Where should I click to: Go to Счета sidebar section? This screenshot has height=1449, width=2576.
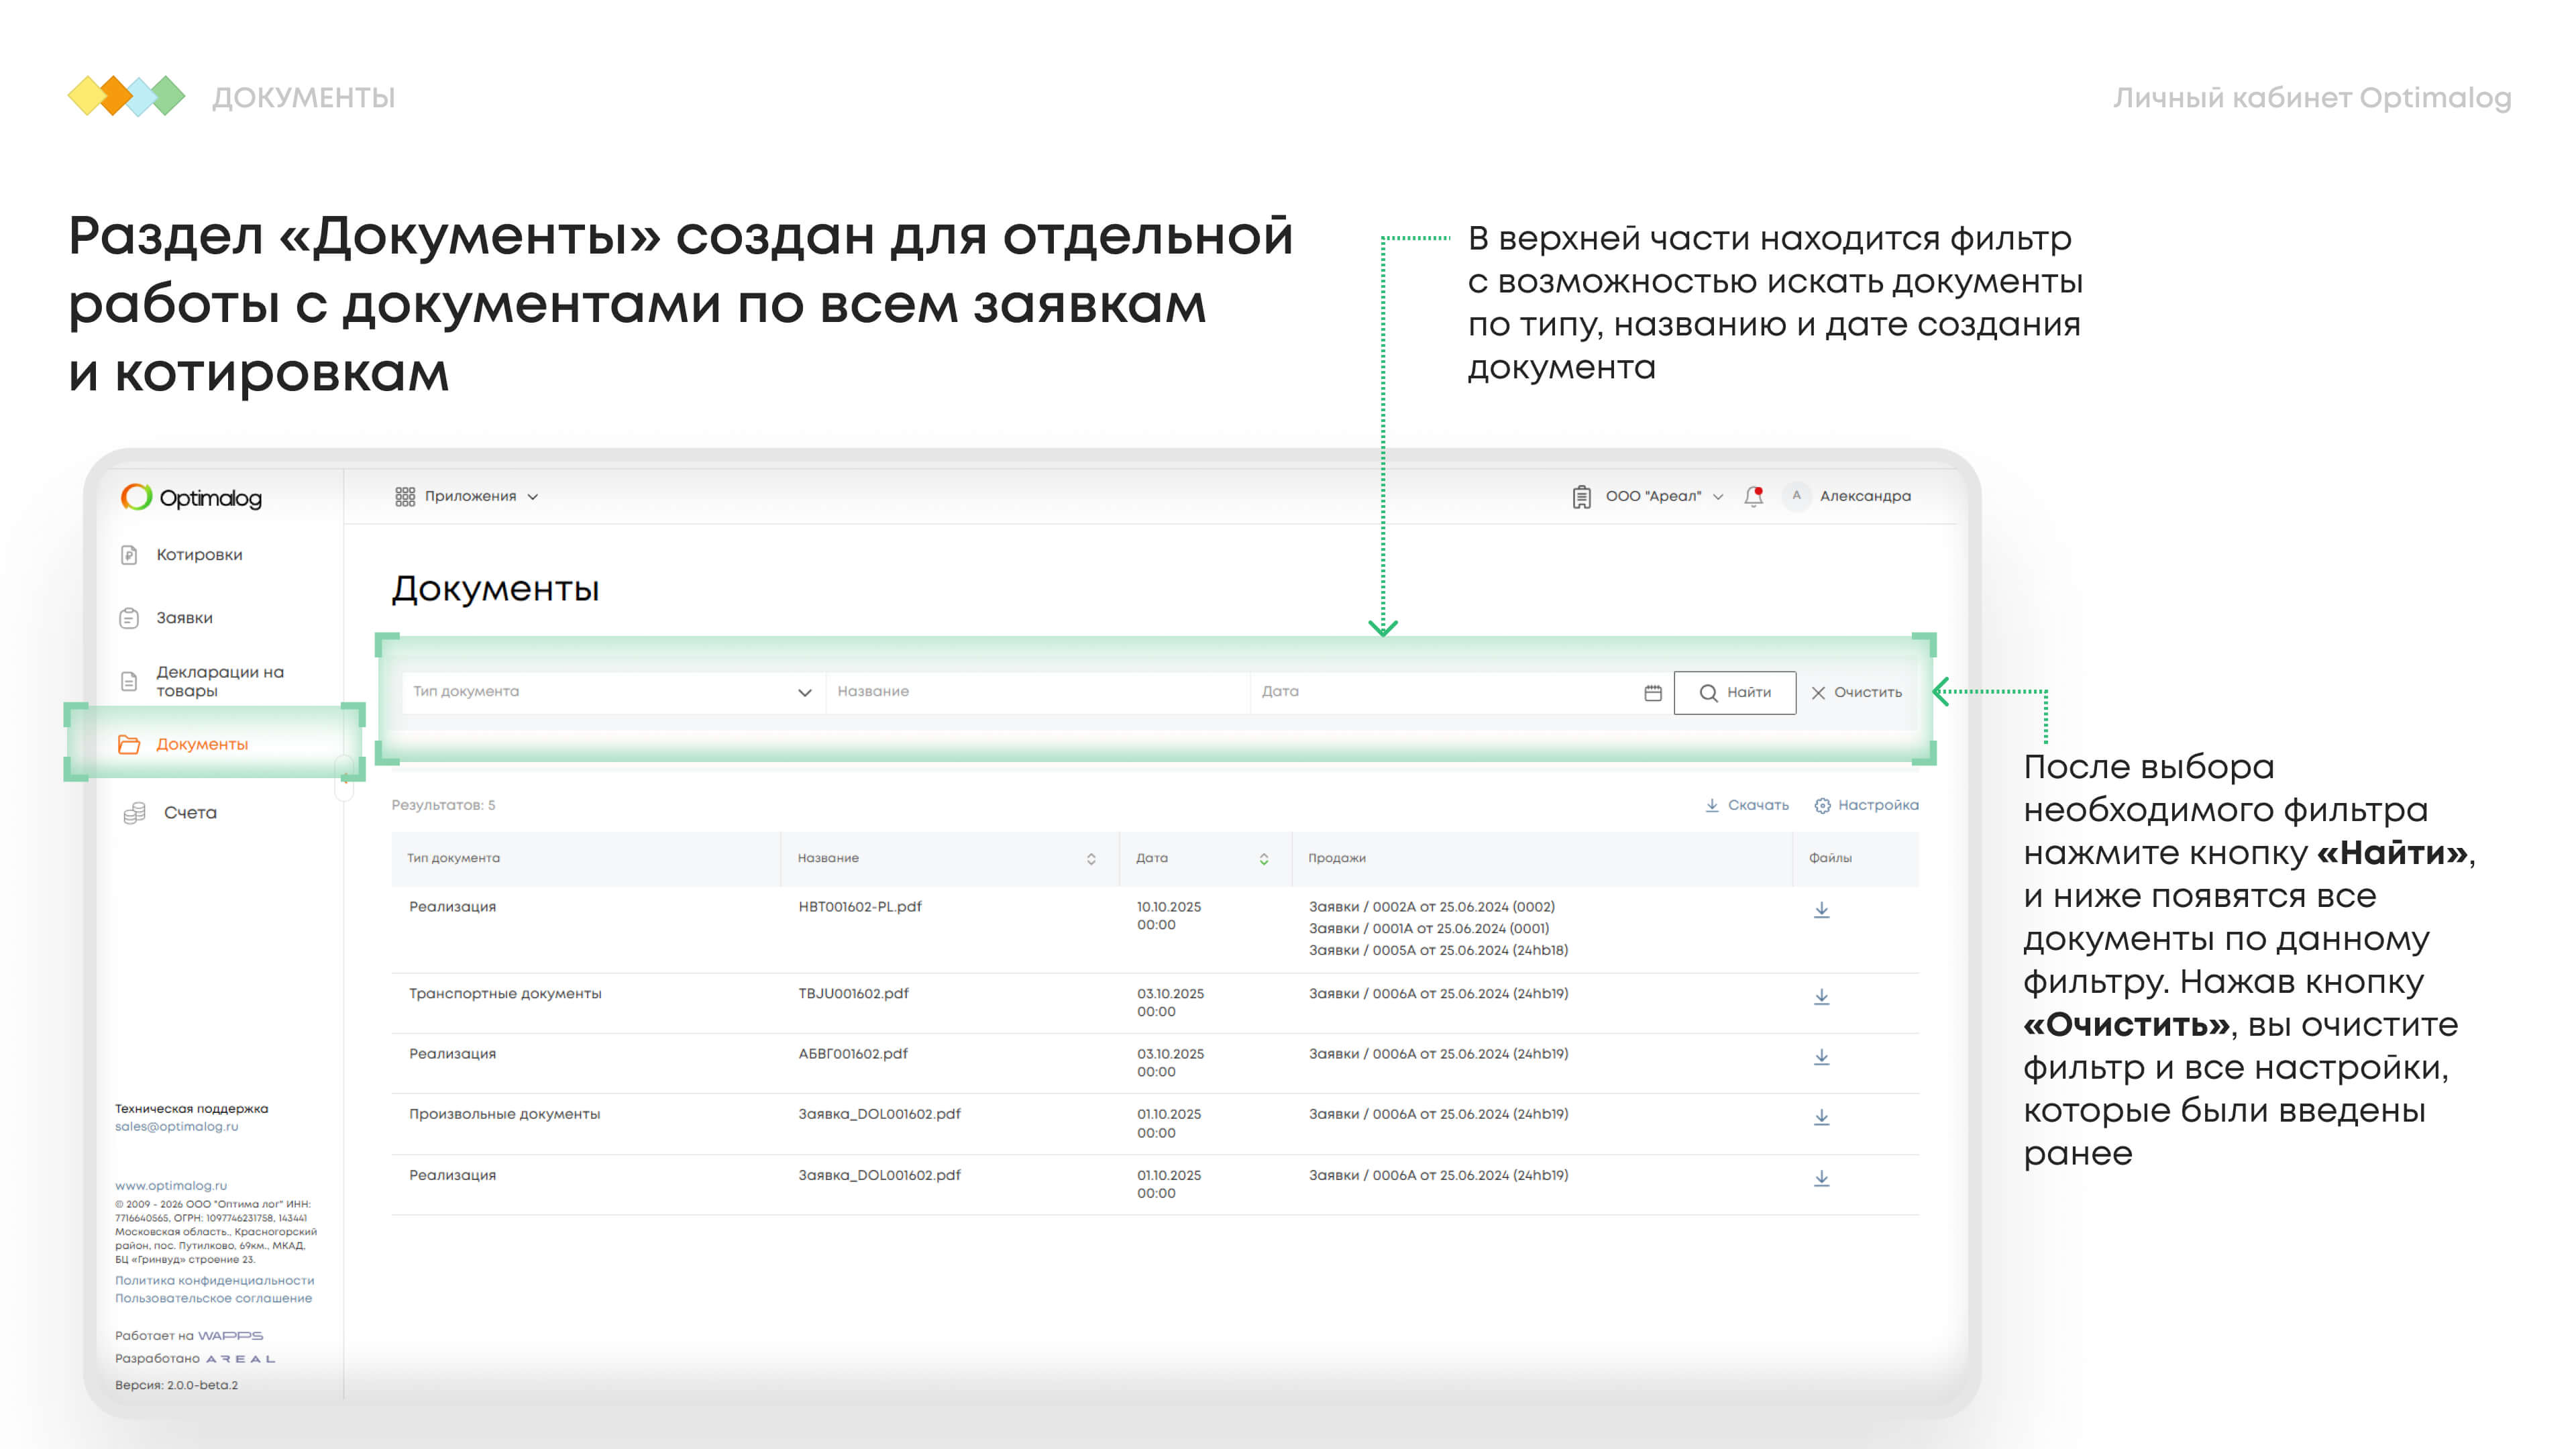pos(189,813)
